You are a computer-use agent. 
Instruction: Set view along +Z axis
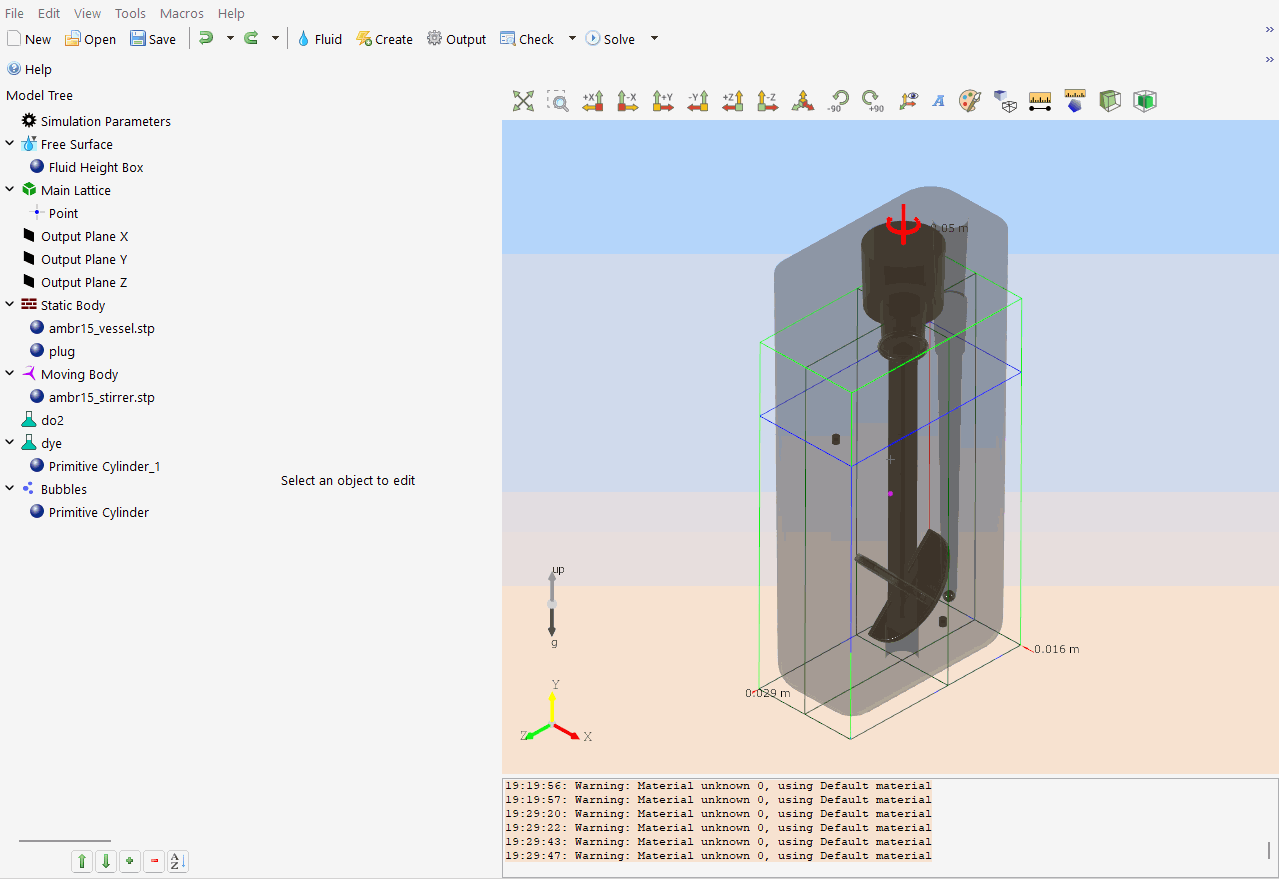(732, 100)
